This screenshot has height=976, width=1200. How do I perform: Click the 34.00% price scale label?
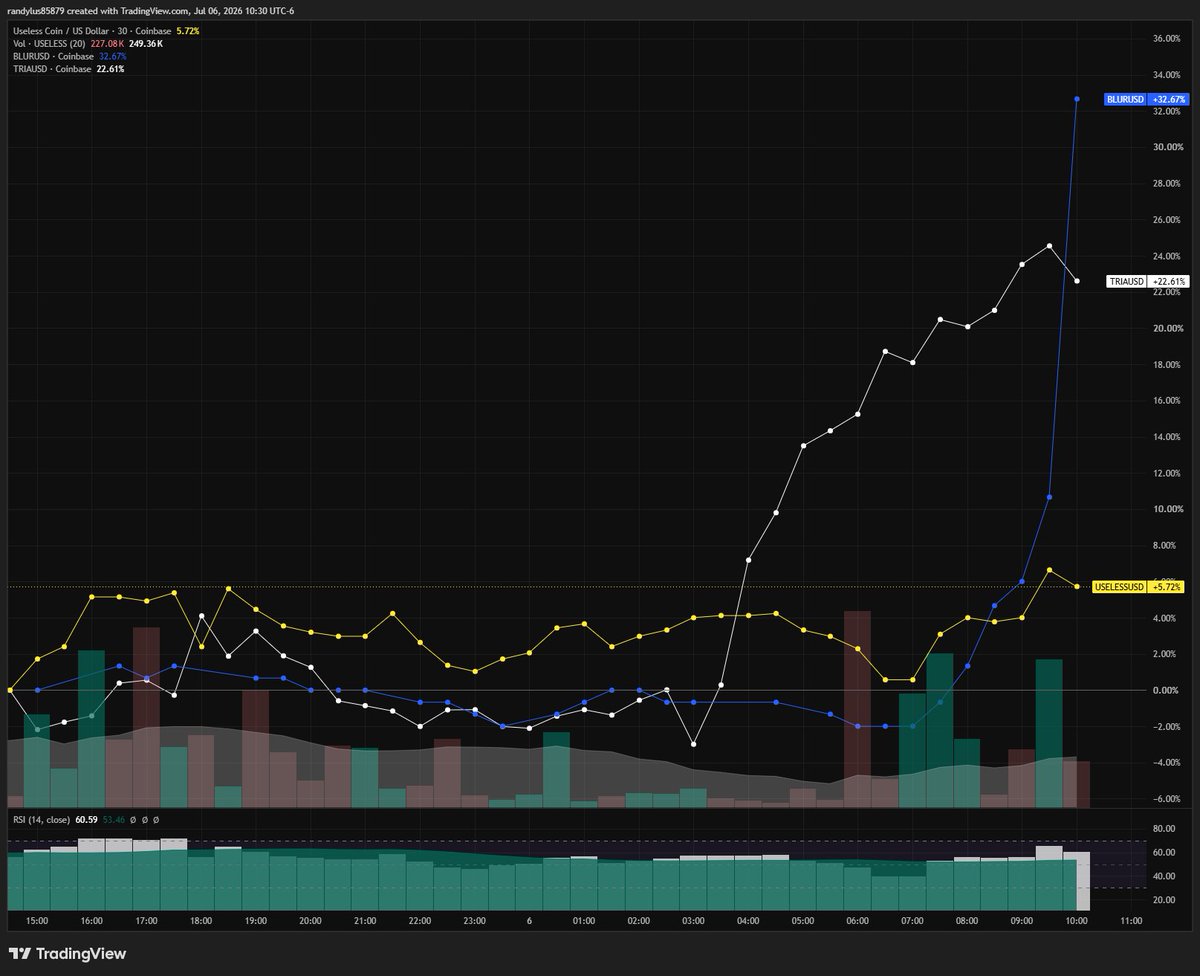tap(1168, 74)
